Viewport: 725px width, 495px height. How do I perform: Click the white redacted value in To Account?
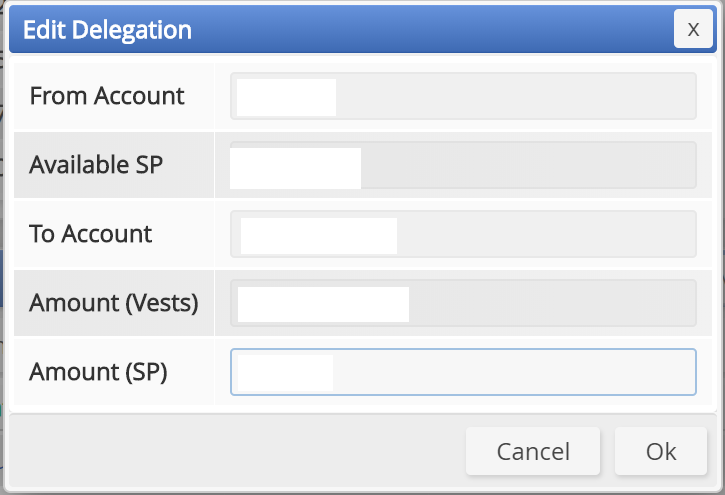[319, 236]
